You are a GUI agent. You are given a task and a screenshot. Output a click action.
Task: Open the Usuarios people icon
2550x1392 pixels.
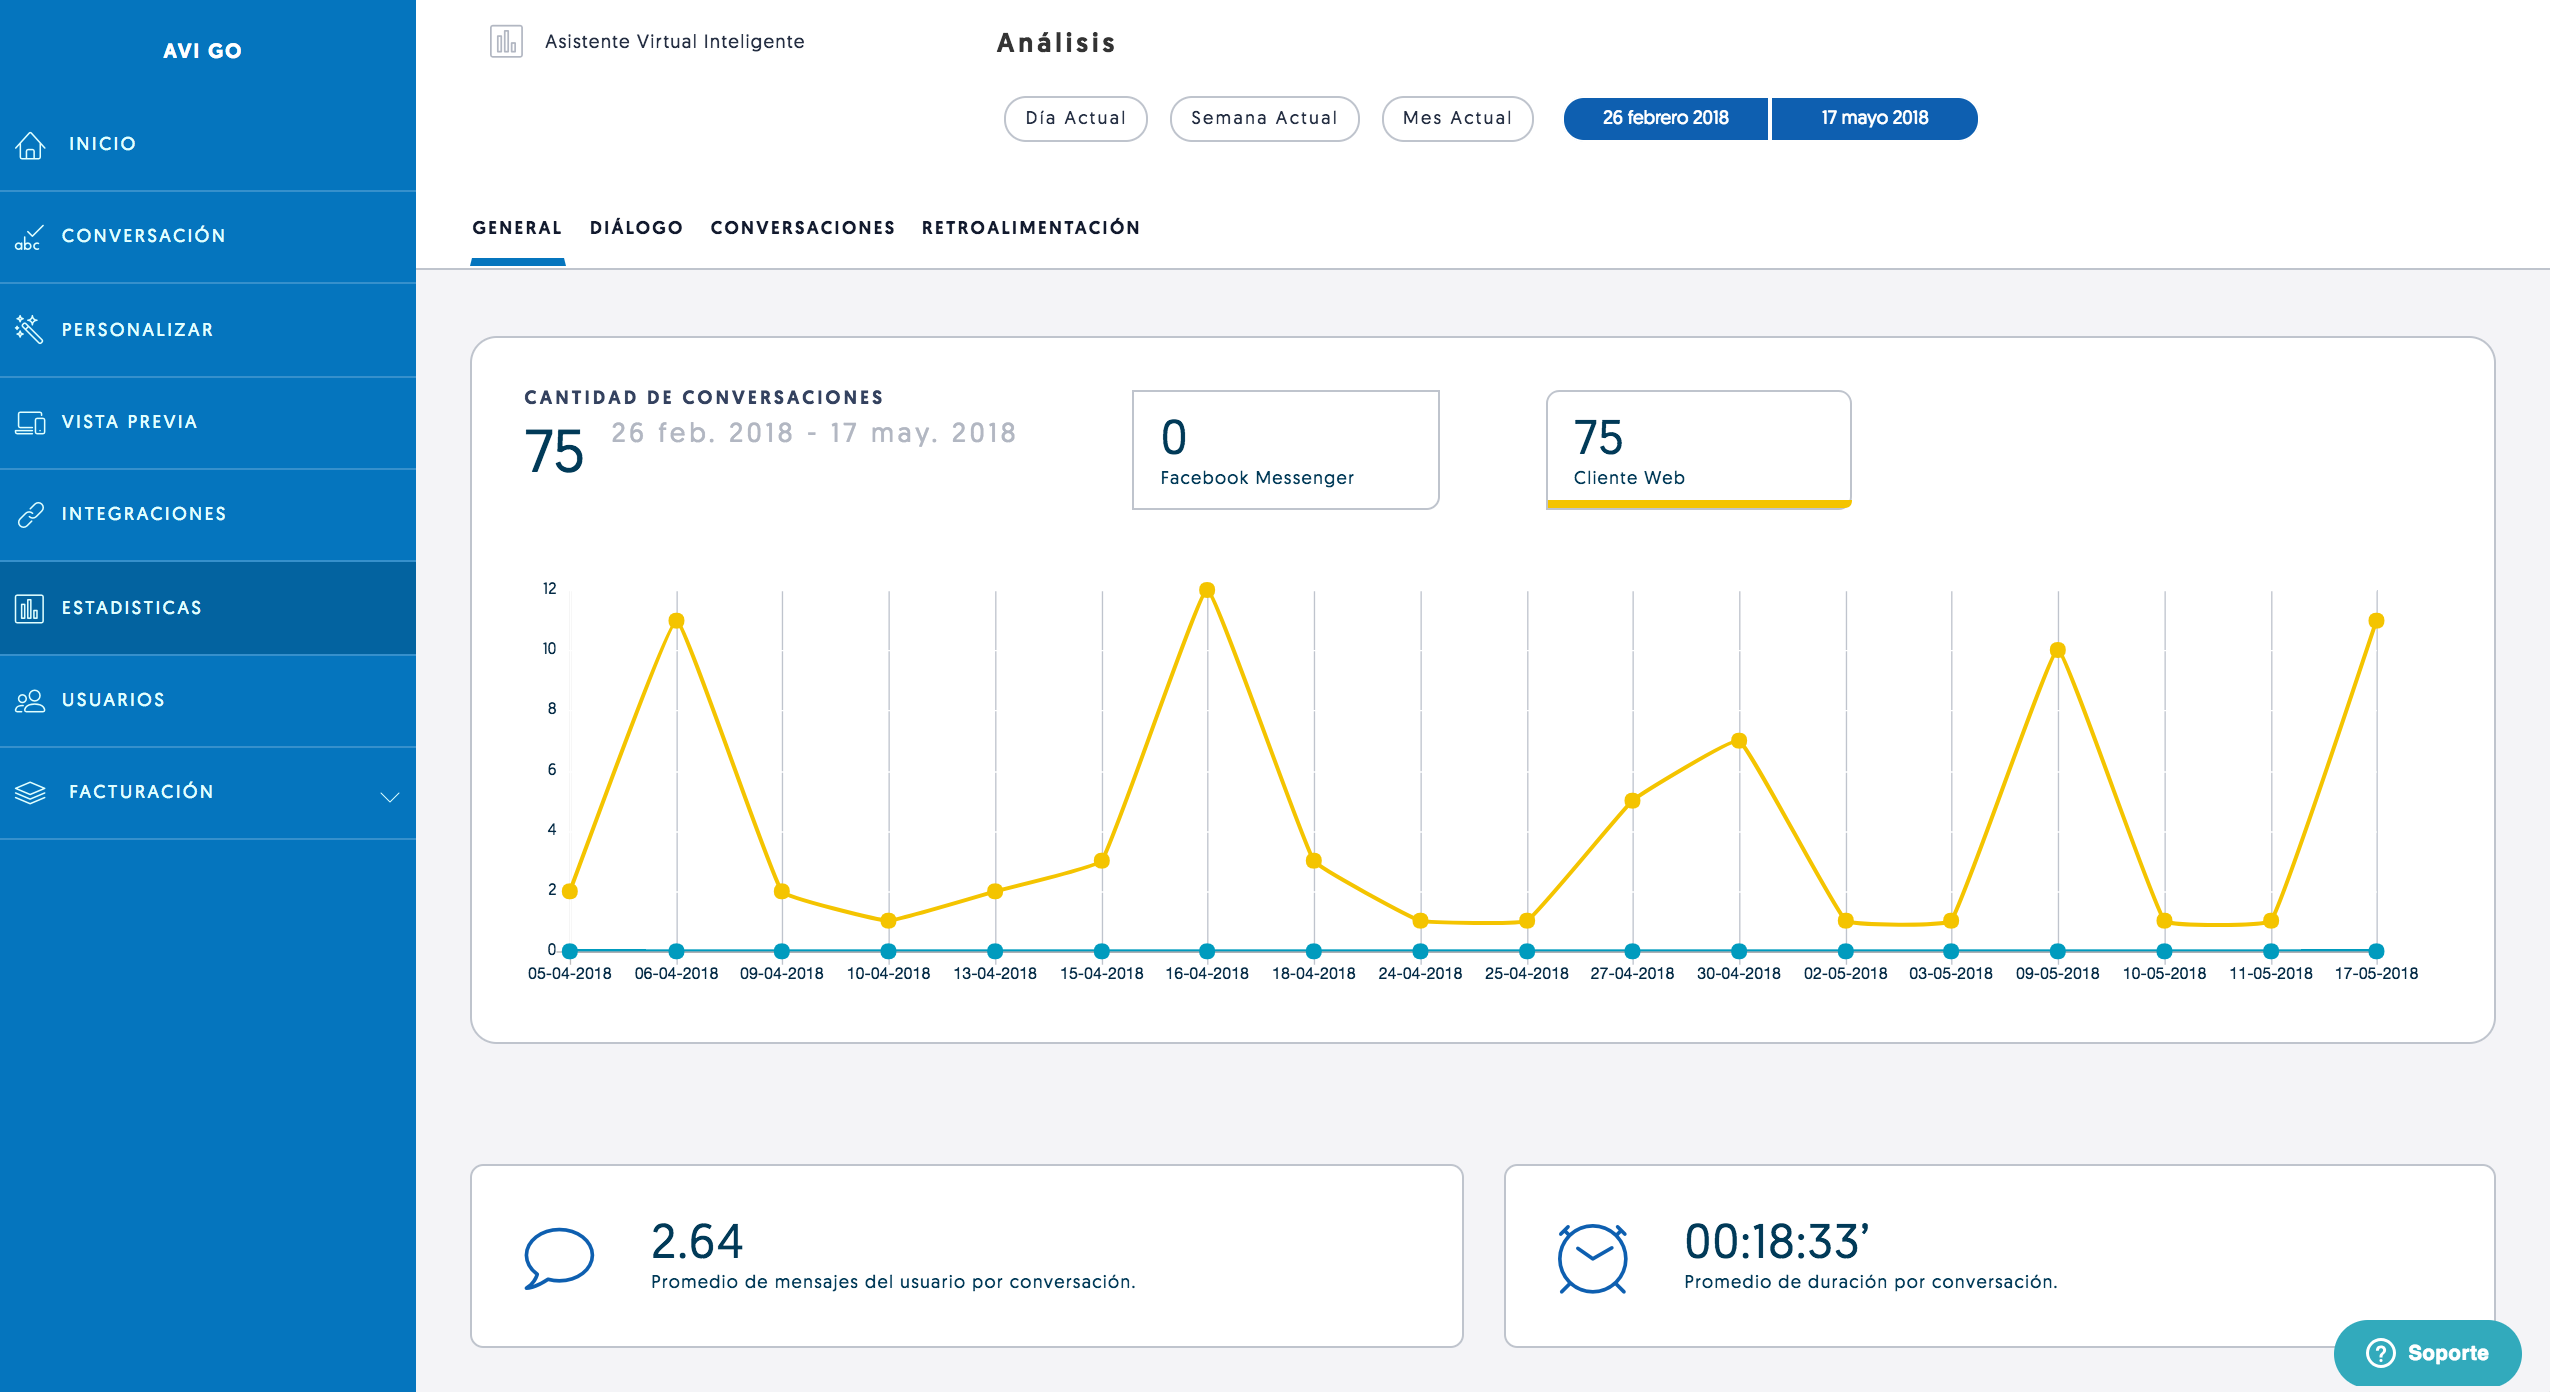(x=30, y=700)
